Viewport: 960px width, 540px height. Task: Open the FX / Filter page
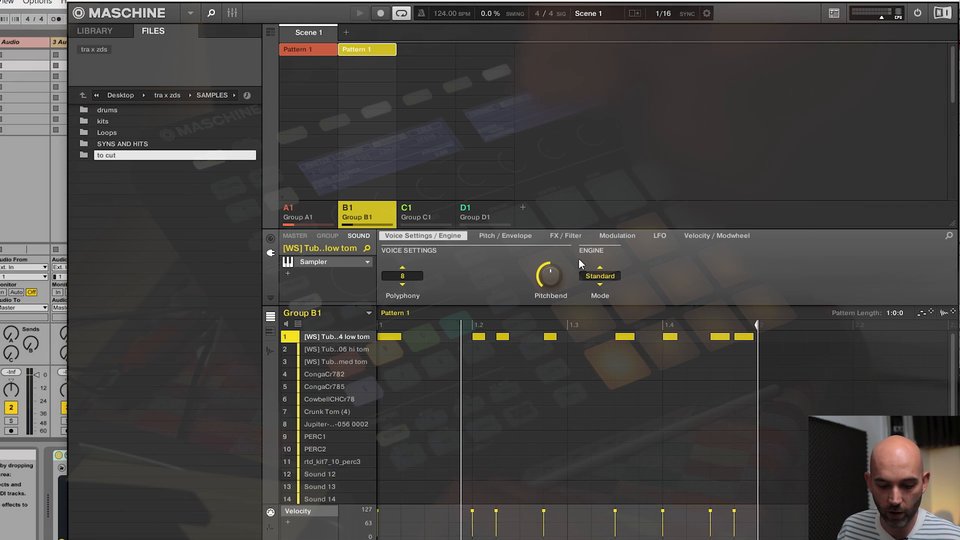pyautogui.click(x=565, y=236)
